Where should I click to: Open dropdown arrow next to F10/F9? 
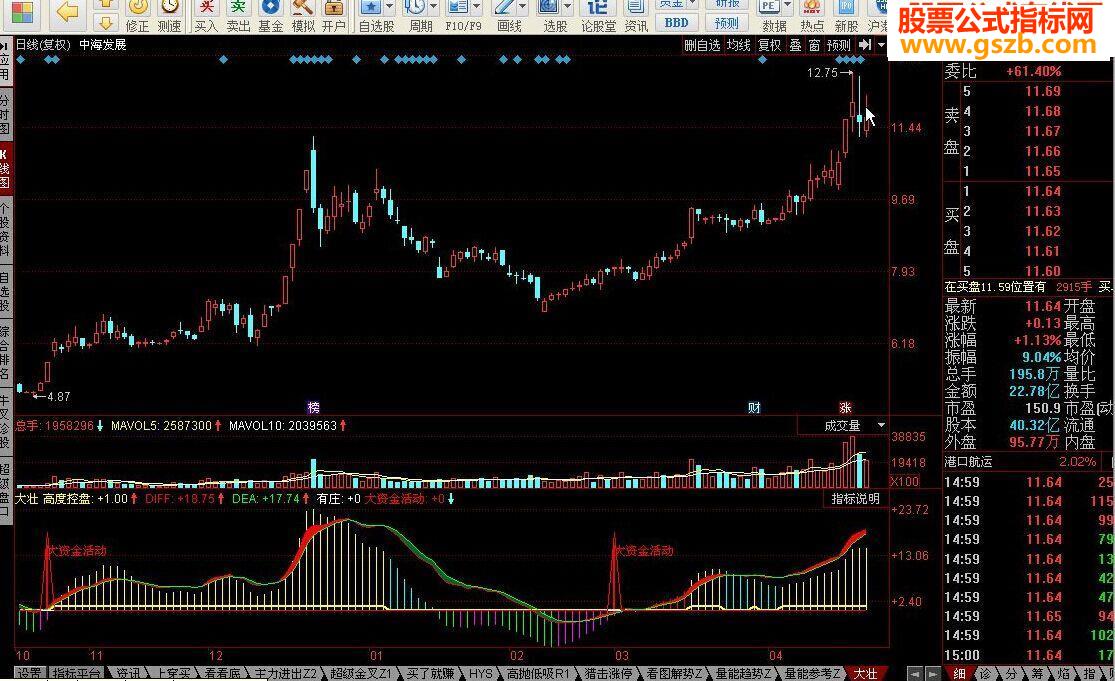coord(477,7)
